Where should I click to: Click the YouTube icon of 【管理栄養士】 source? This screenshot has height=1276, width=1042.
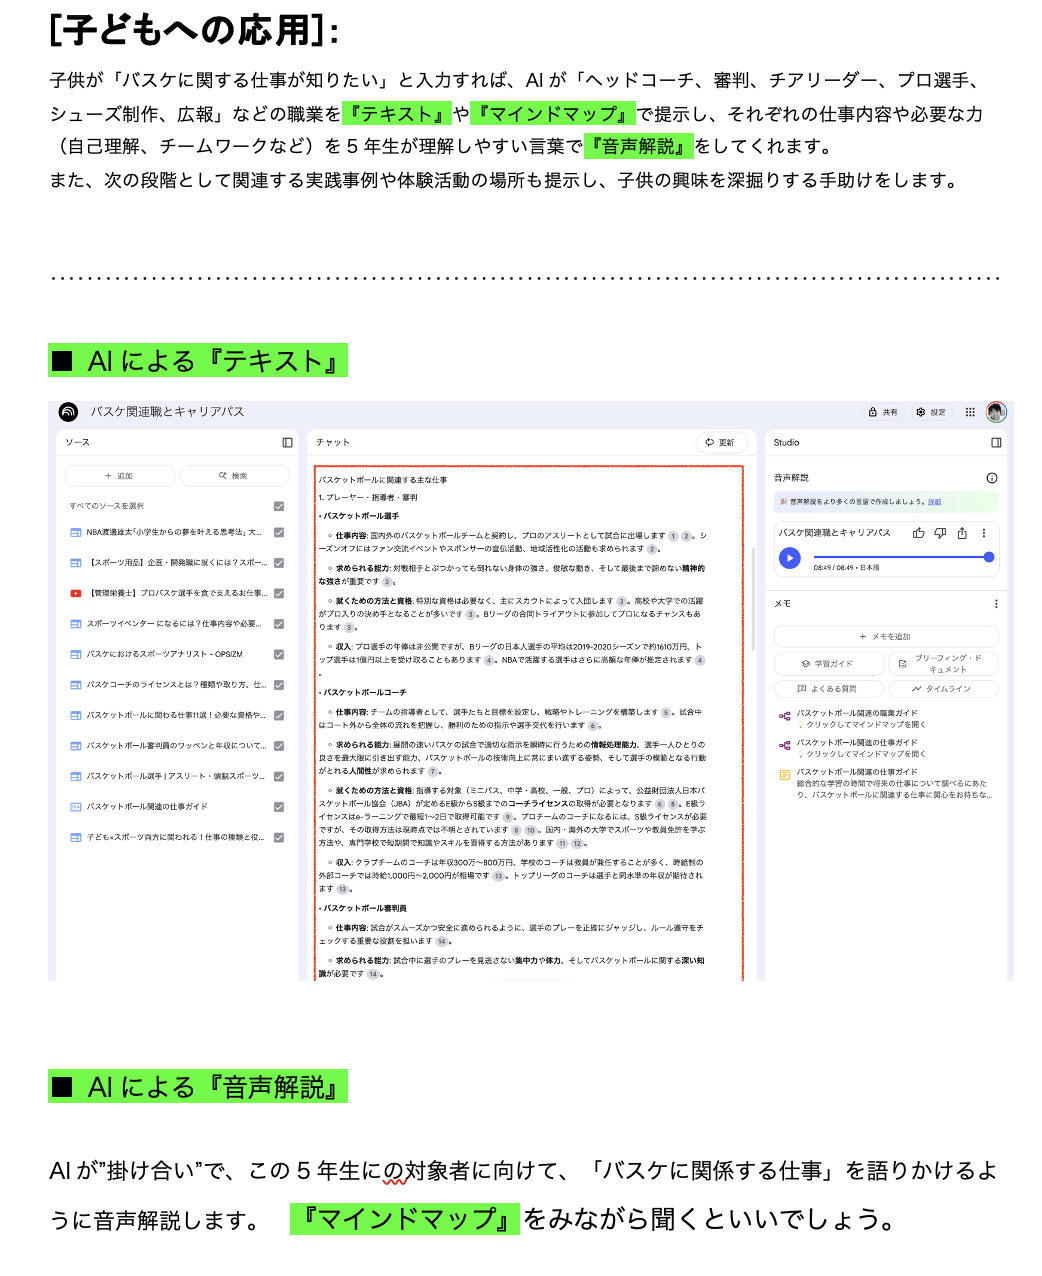click(76, 593)
